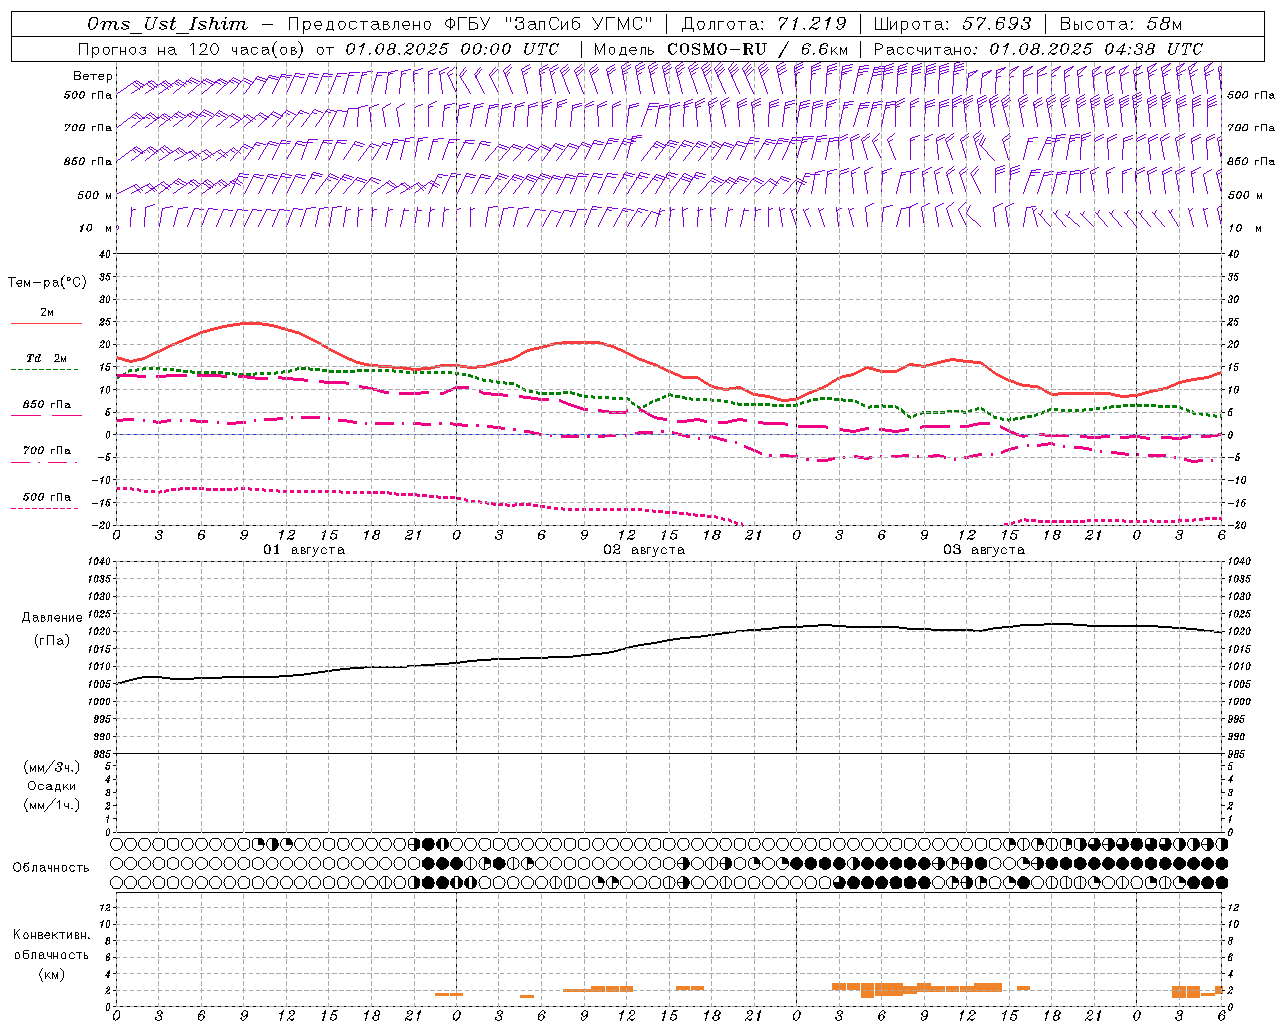
Task: Click the Рассчитано: 01.08.2025 04:38 UTC timestamp
Action: tap(1038, 49)
